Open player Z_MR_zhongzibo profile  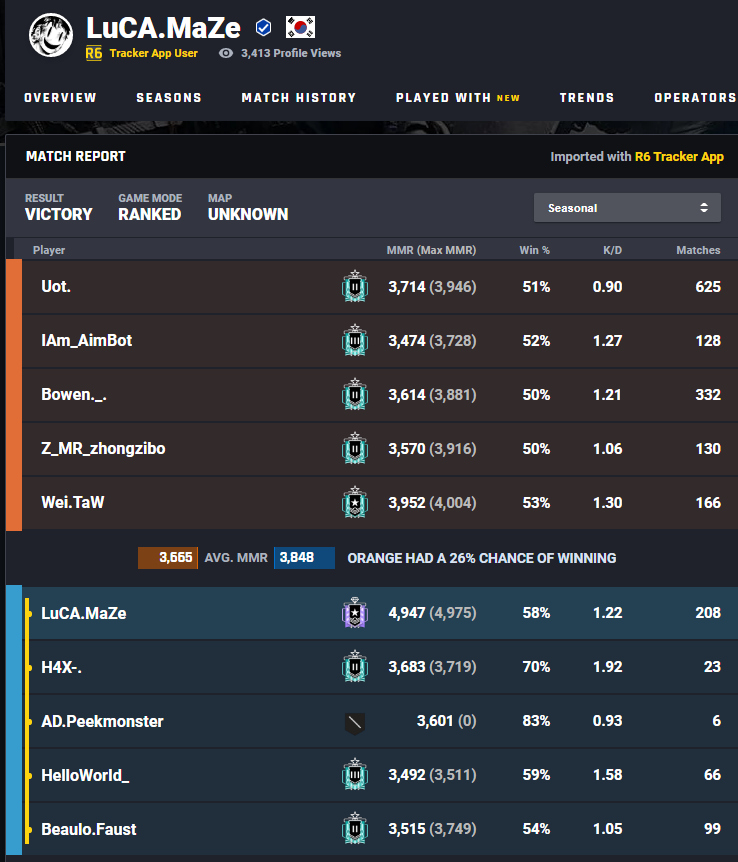tap(103, 449)
